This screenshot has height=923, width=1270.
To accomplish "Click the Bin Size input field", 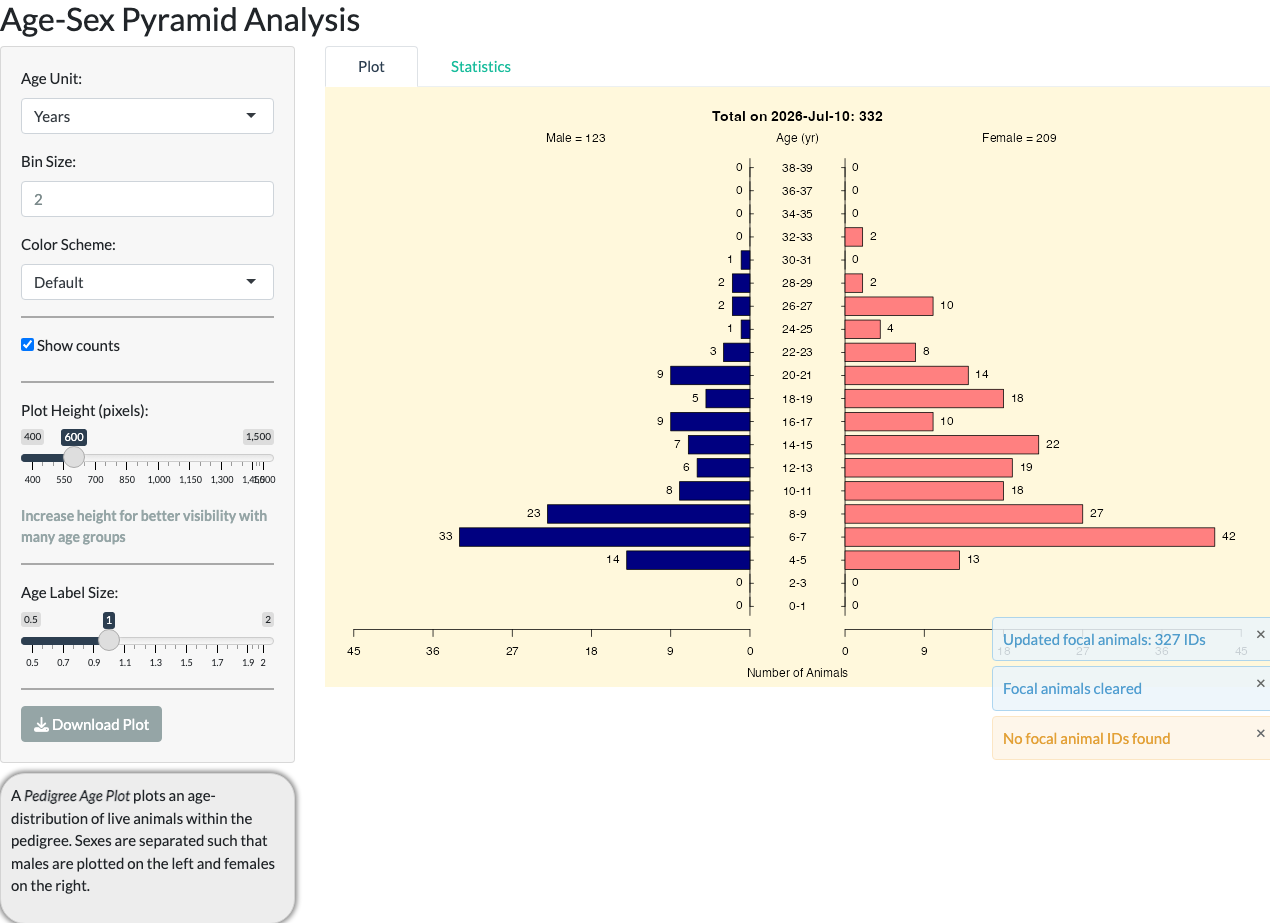I will 147,199.
